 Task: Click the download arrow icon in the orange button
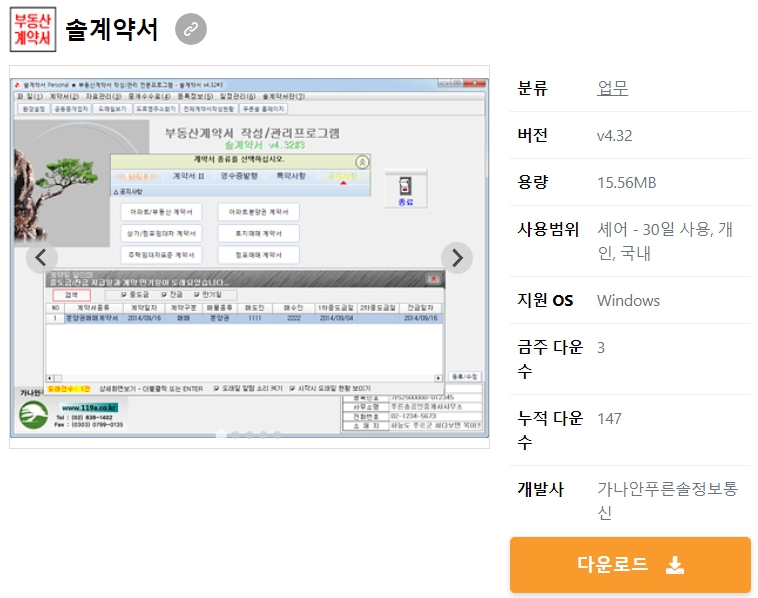[x=674, y=565]
